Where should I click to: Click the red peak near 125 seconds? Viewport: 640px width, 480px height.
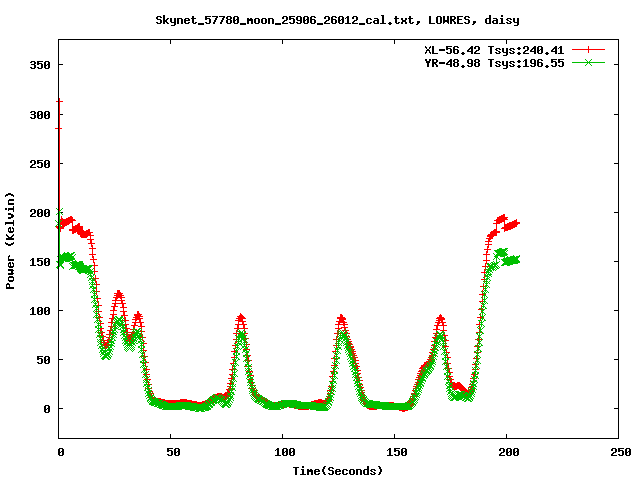pyautogui.click(x=342, y=318)
